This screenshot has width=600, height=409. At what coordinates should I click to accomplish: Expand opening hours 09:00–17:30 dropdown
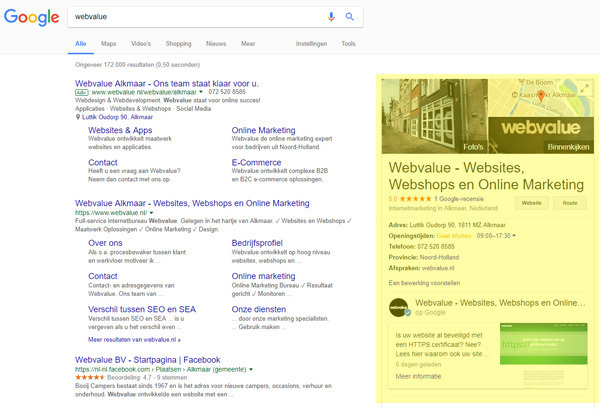coord(514,236)
